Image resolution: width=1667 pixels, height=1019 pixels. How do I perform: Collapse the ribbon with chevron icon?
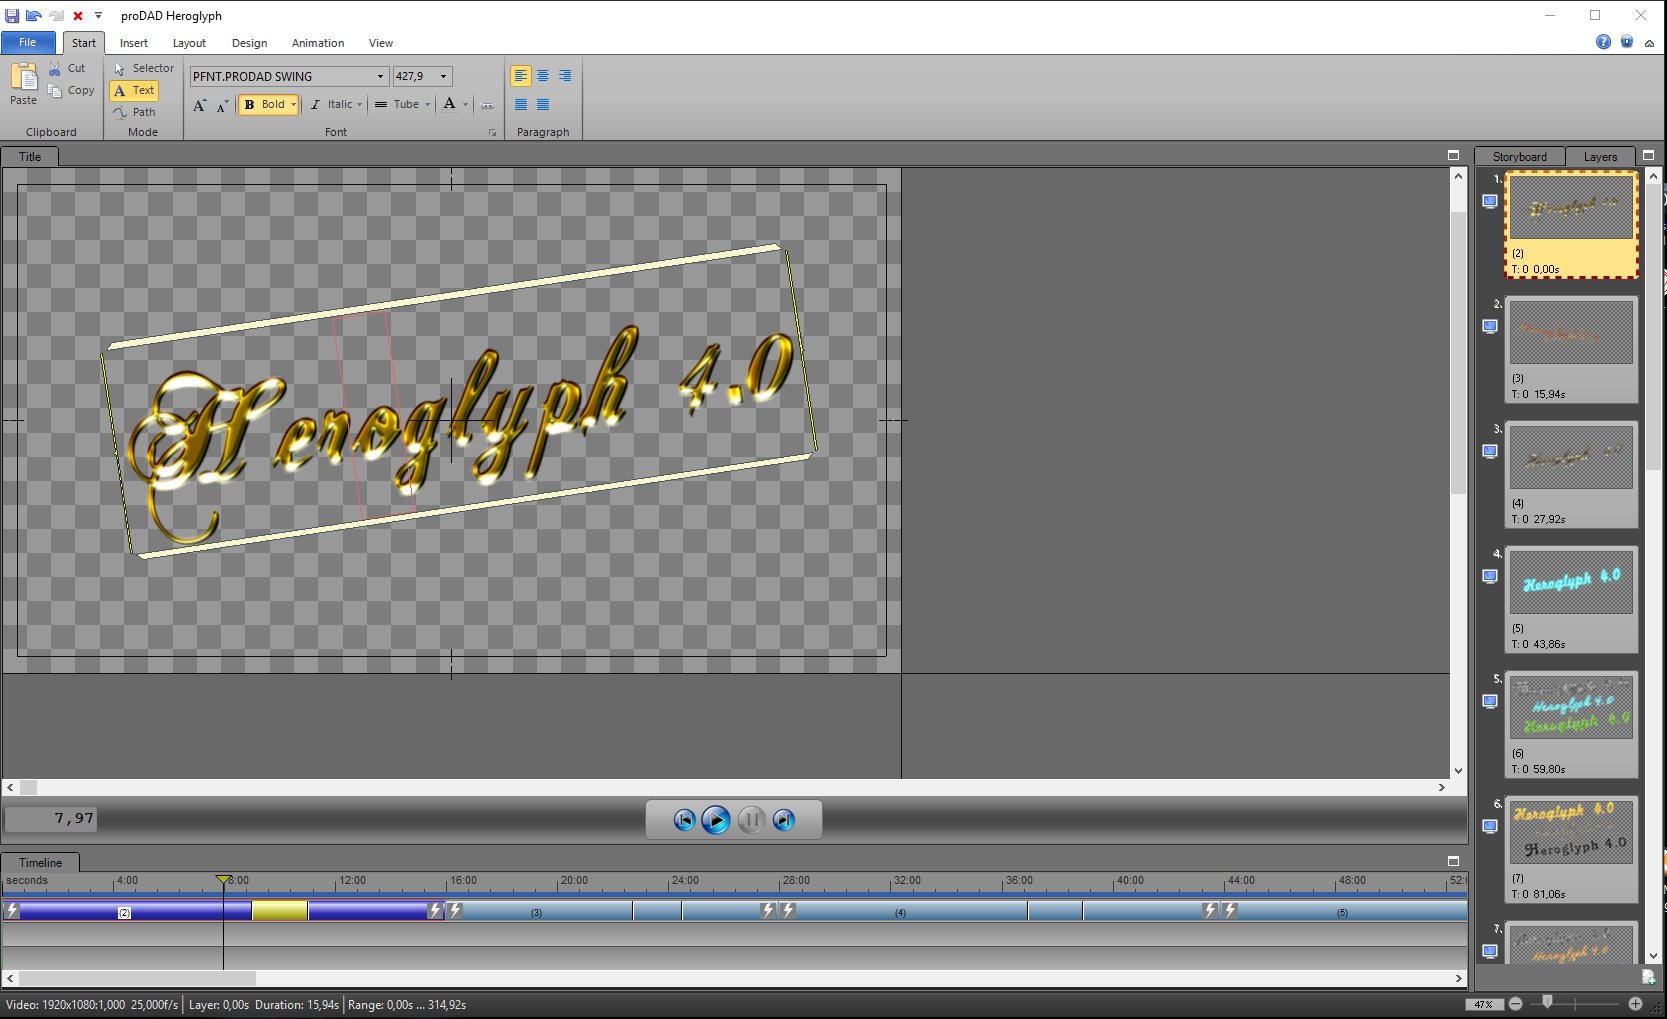(1649, 43)
